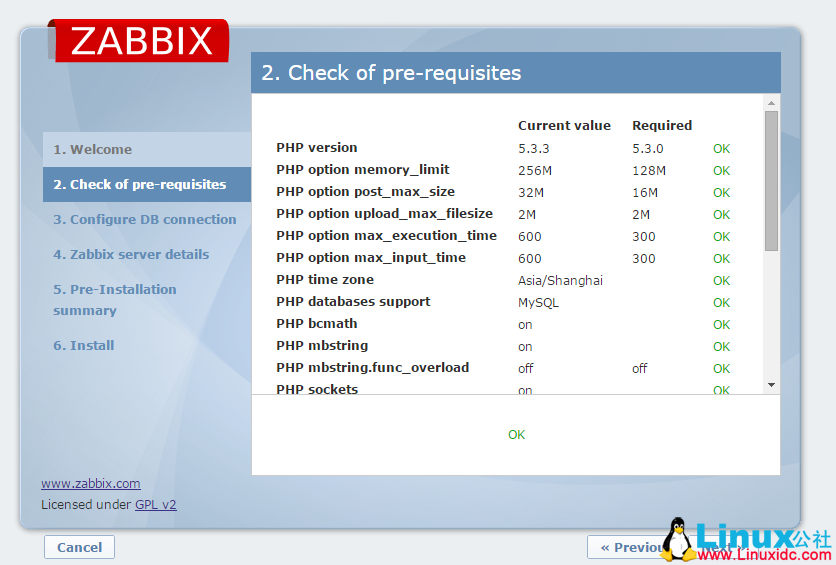
Task: Click 'PHP bcmath' label
Action: [317, 324]
